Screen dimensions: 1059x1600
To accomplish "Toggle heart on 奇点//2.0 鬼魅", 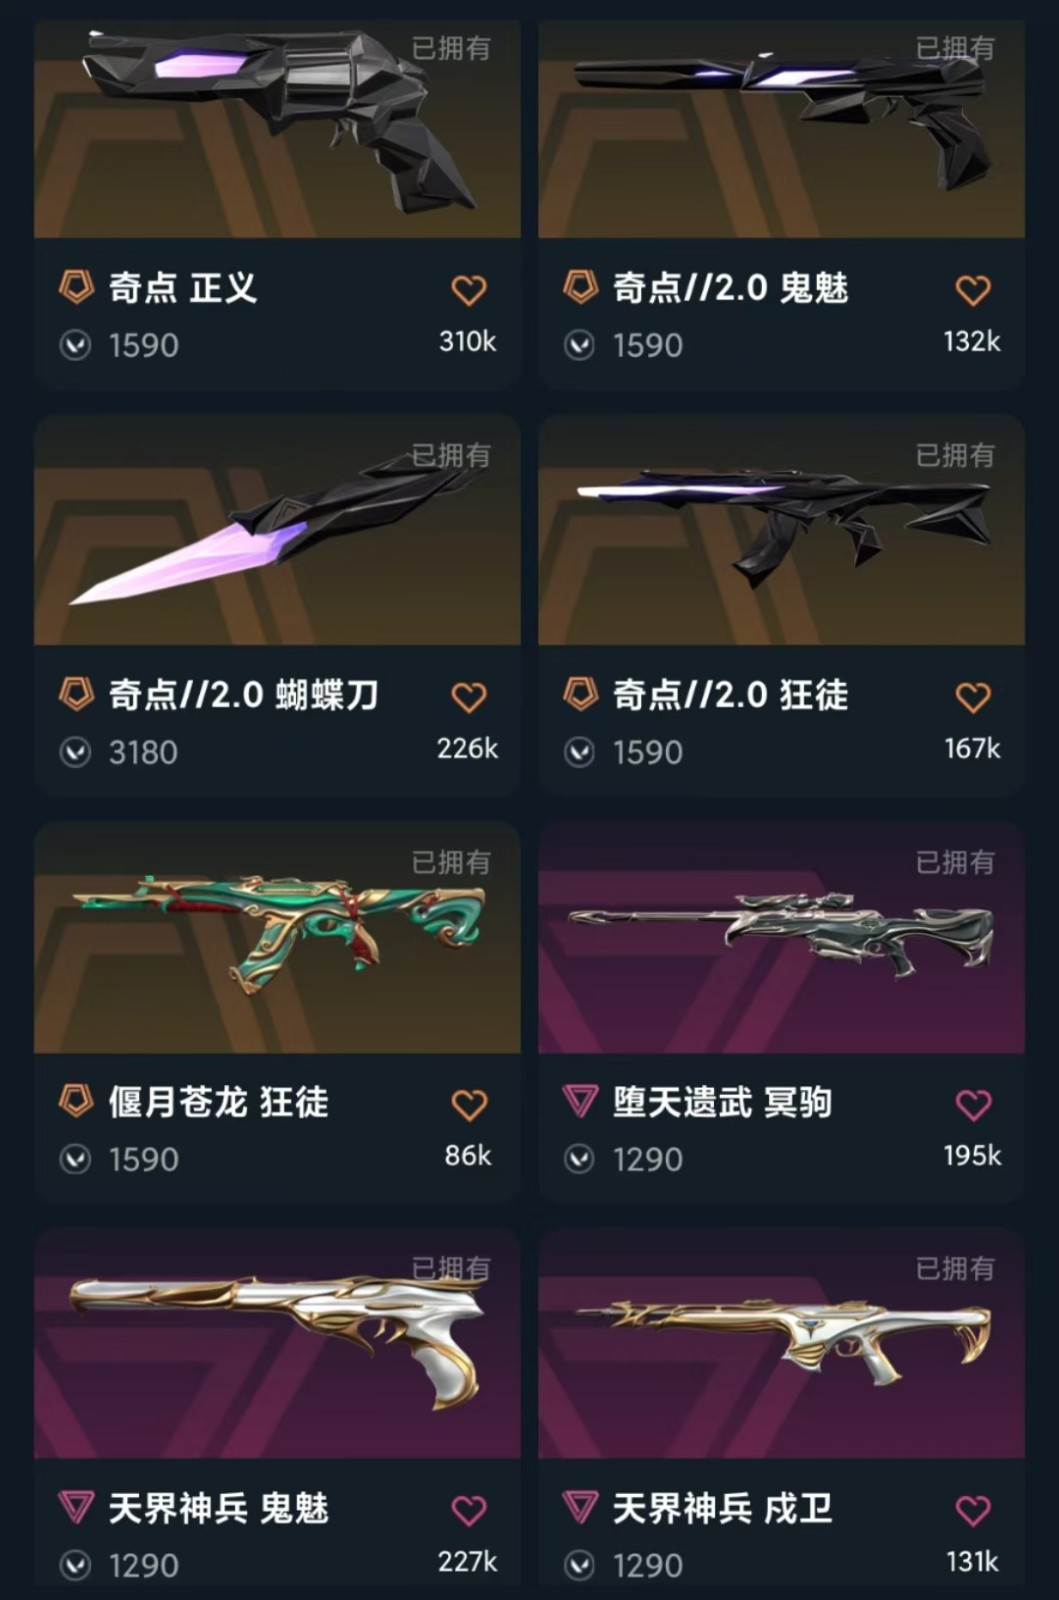I will [x=973, y=290].
